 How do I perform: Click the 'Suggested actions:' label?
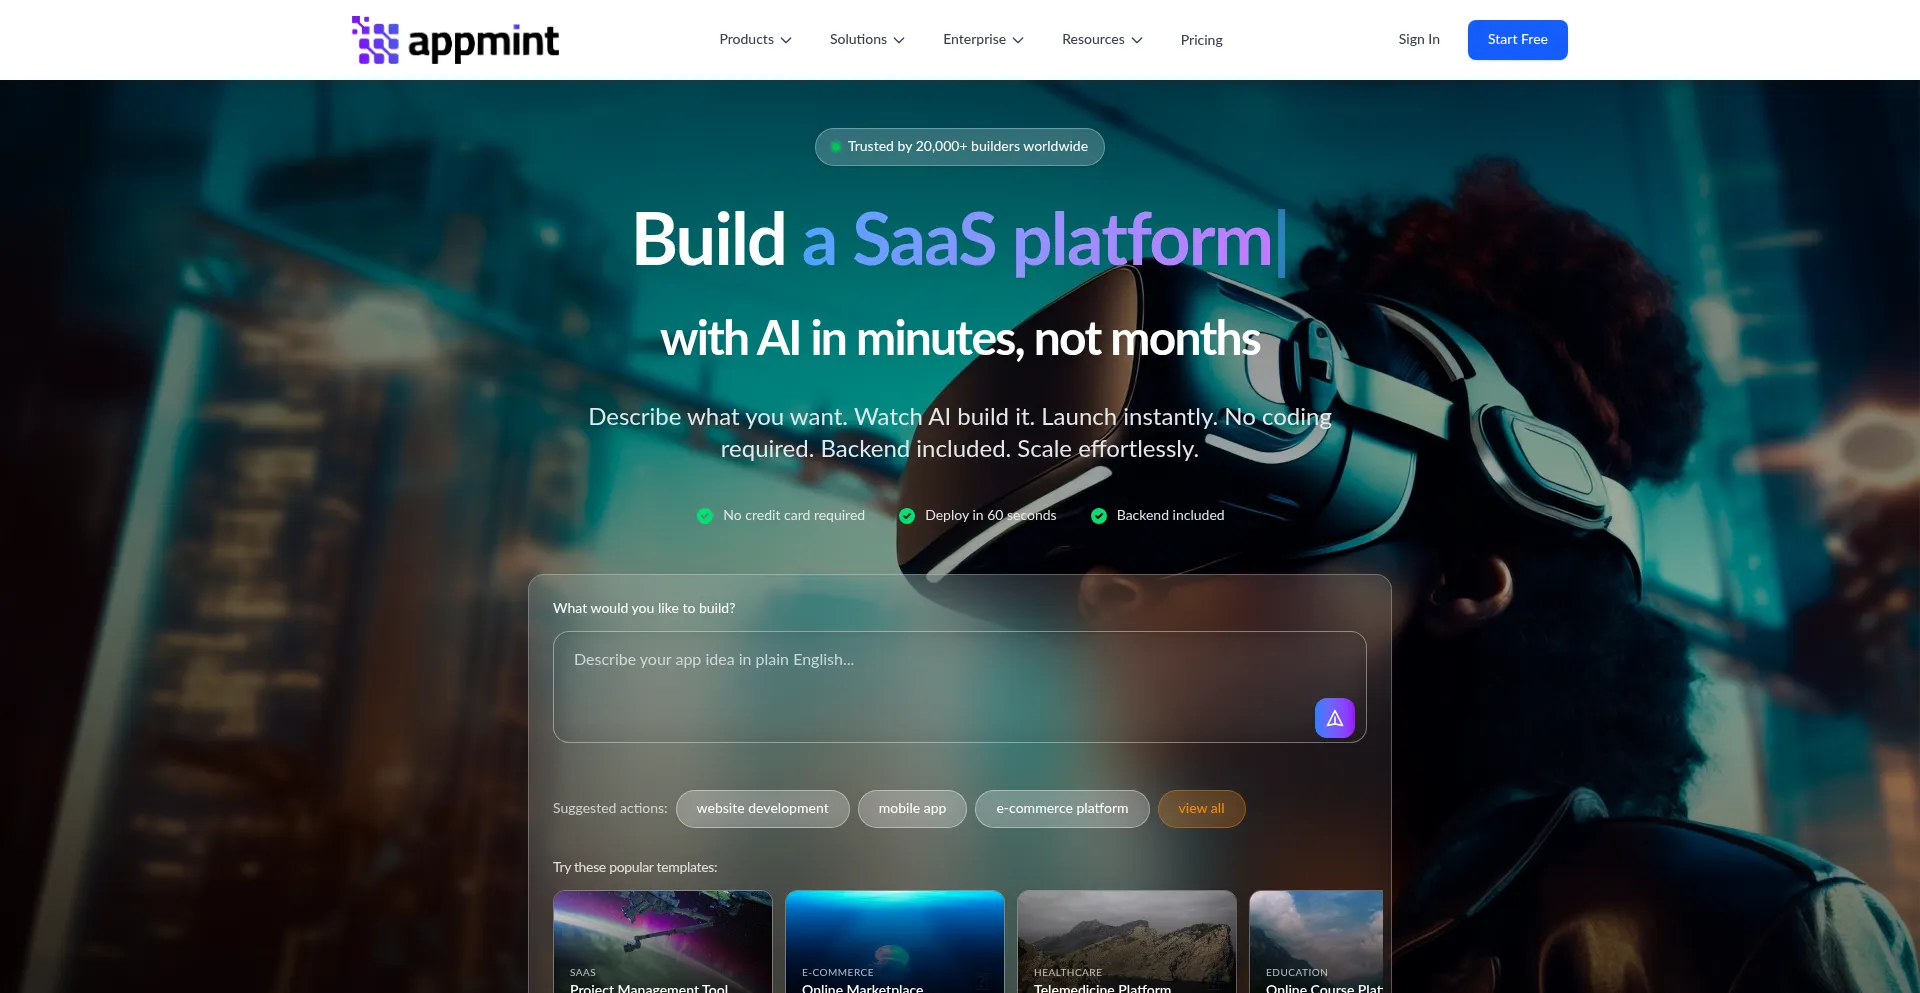pyautogui.click(x=610, y=809)
